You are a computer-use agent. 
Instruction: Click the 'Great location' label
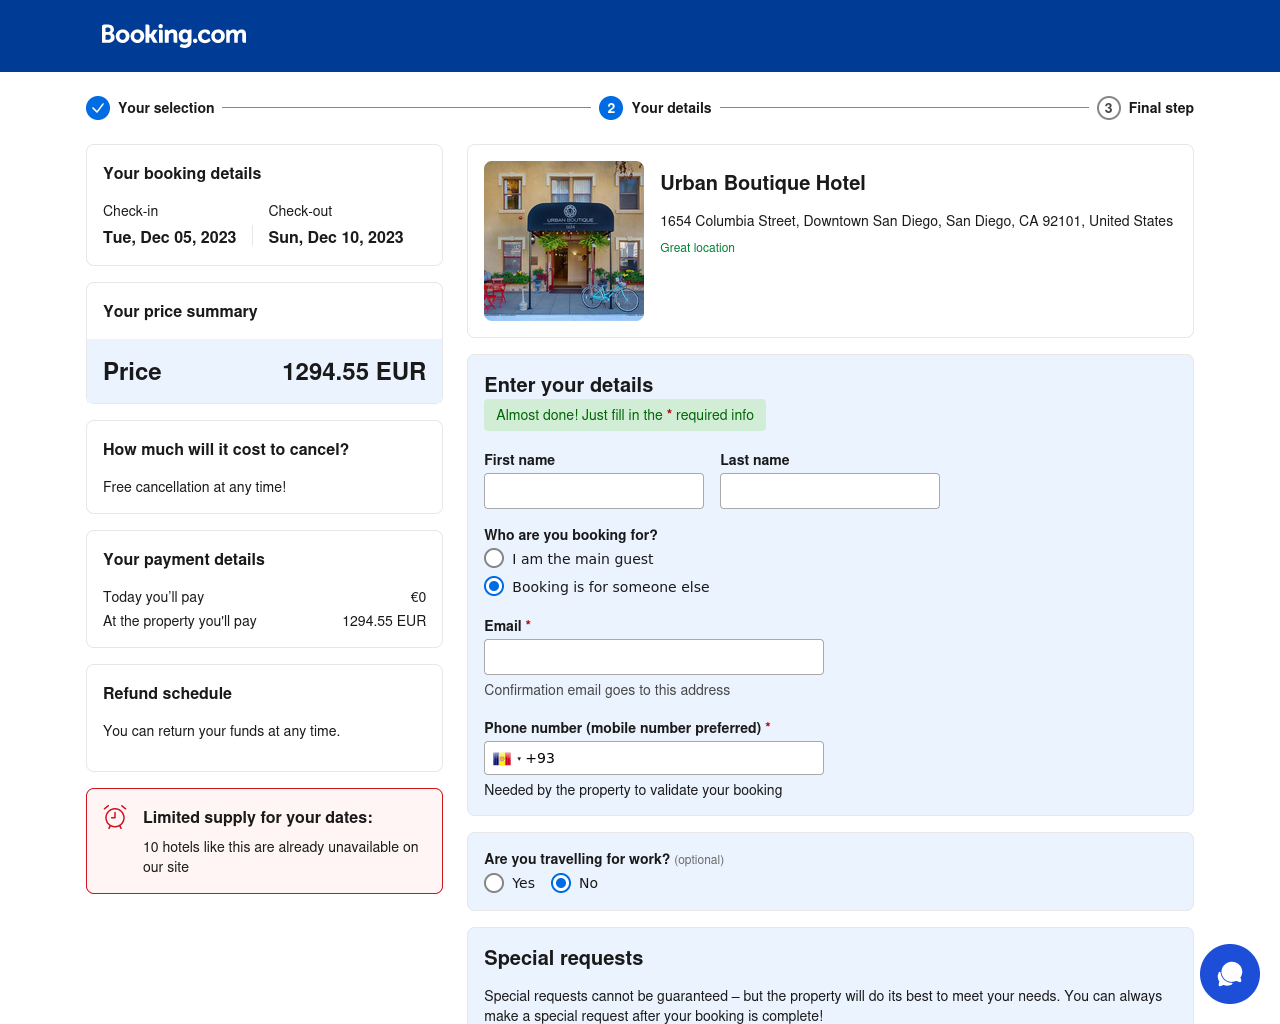[697, 248]
